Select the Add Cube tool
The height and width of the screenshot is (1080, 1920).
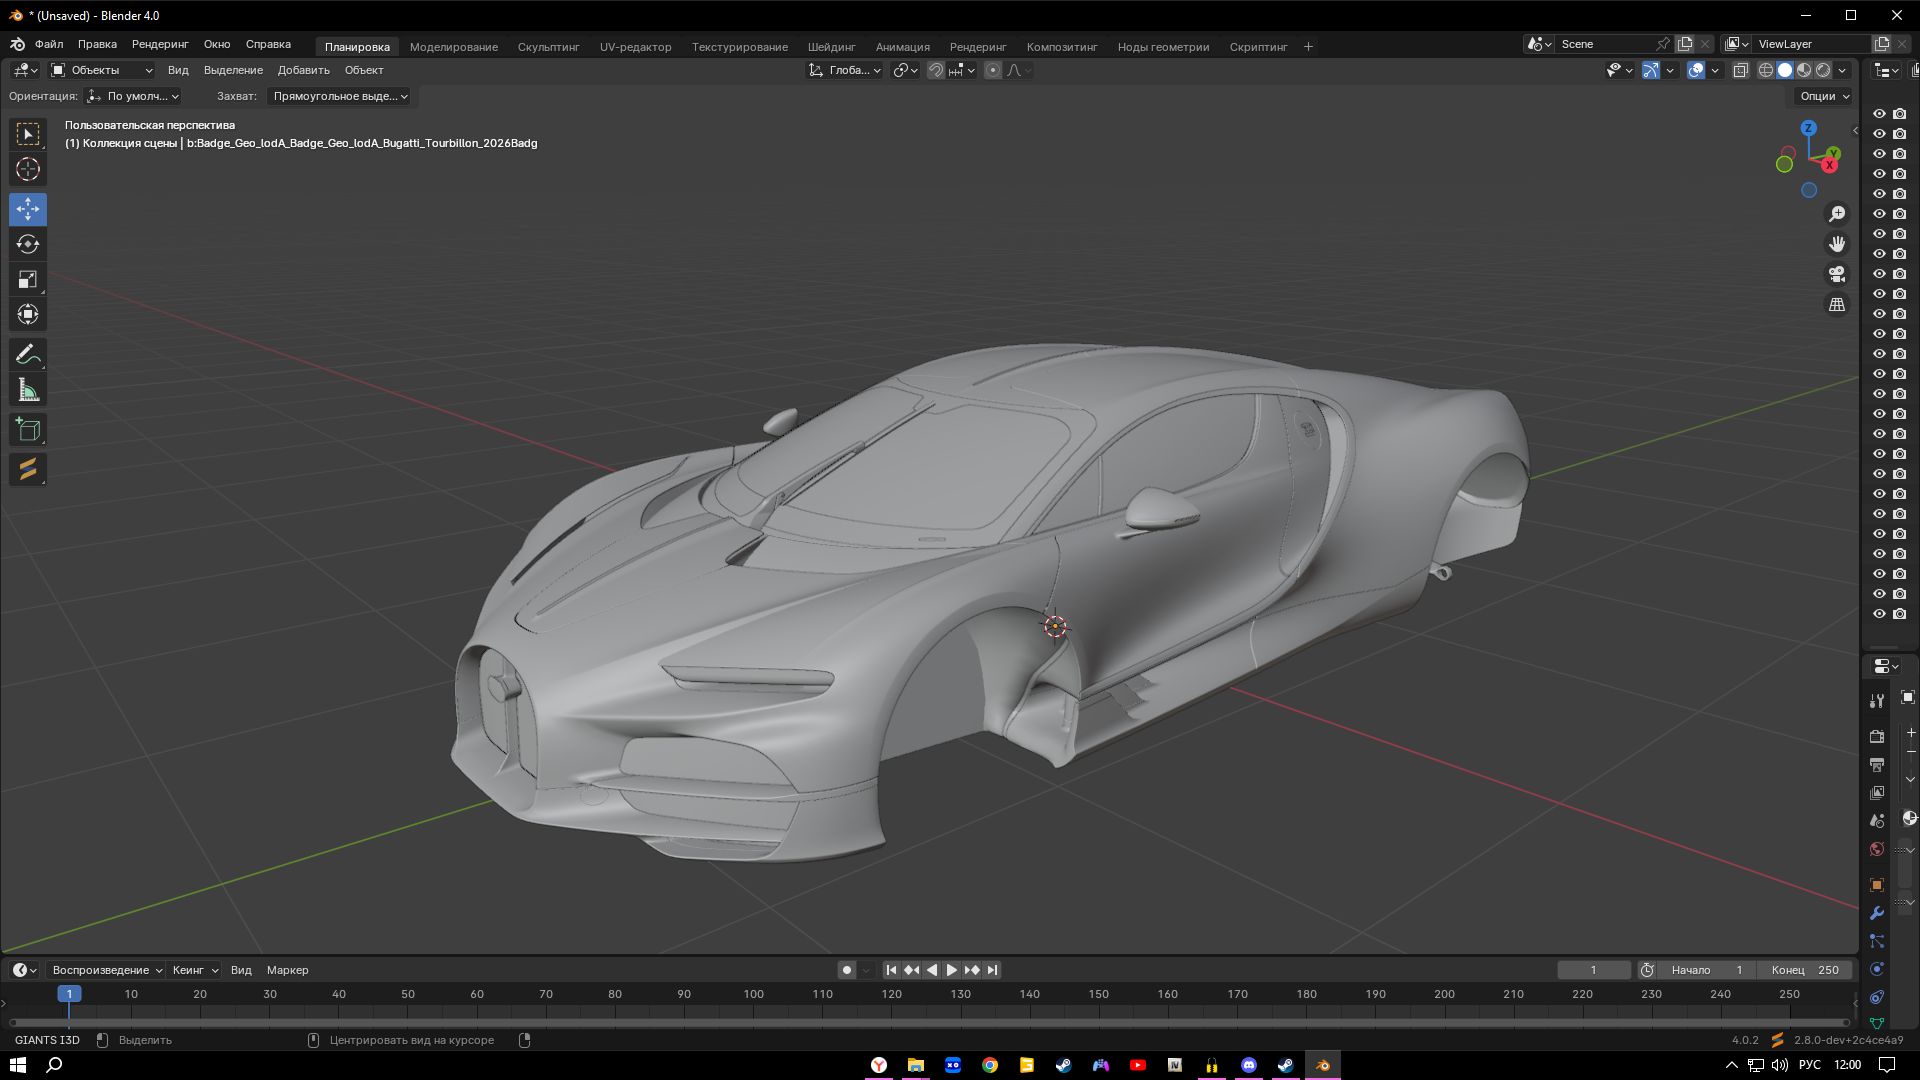28,430
